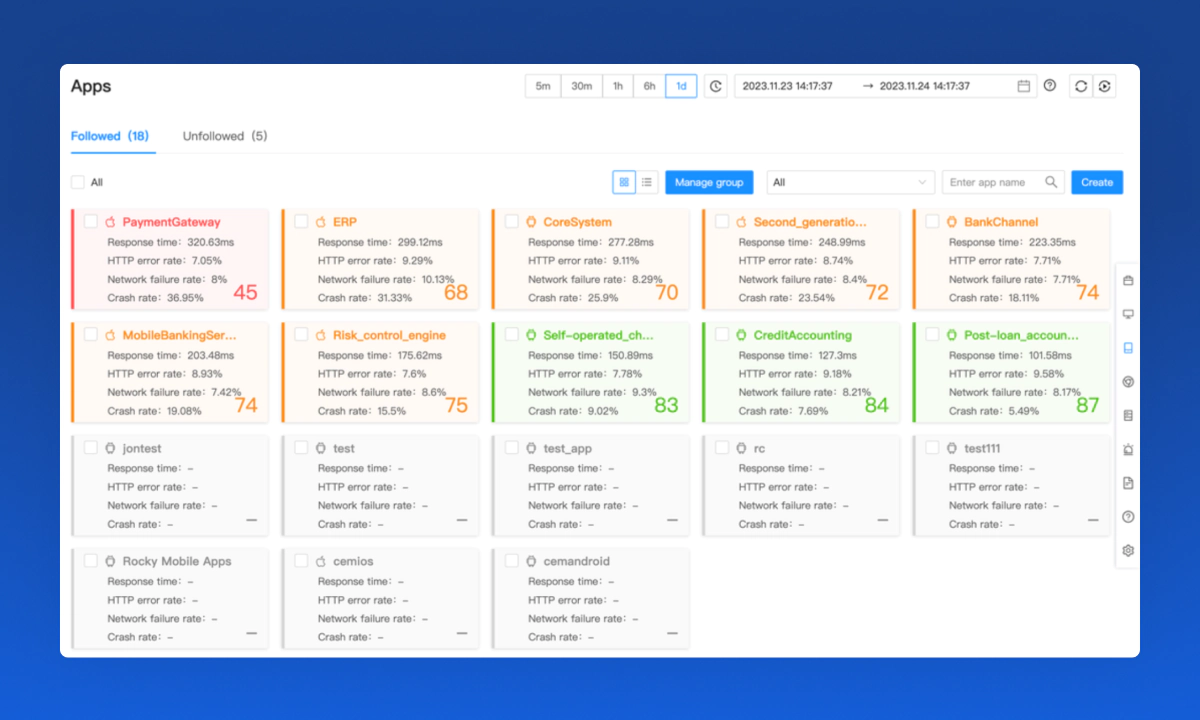Click Crash rate 31.33% on ERP card
This screenshot has width=1200, height=720.
click(x=362, y=298)
